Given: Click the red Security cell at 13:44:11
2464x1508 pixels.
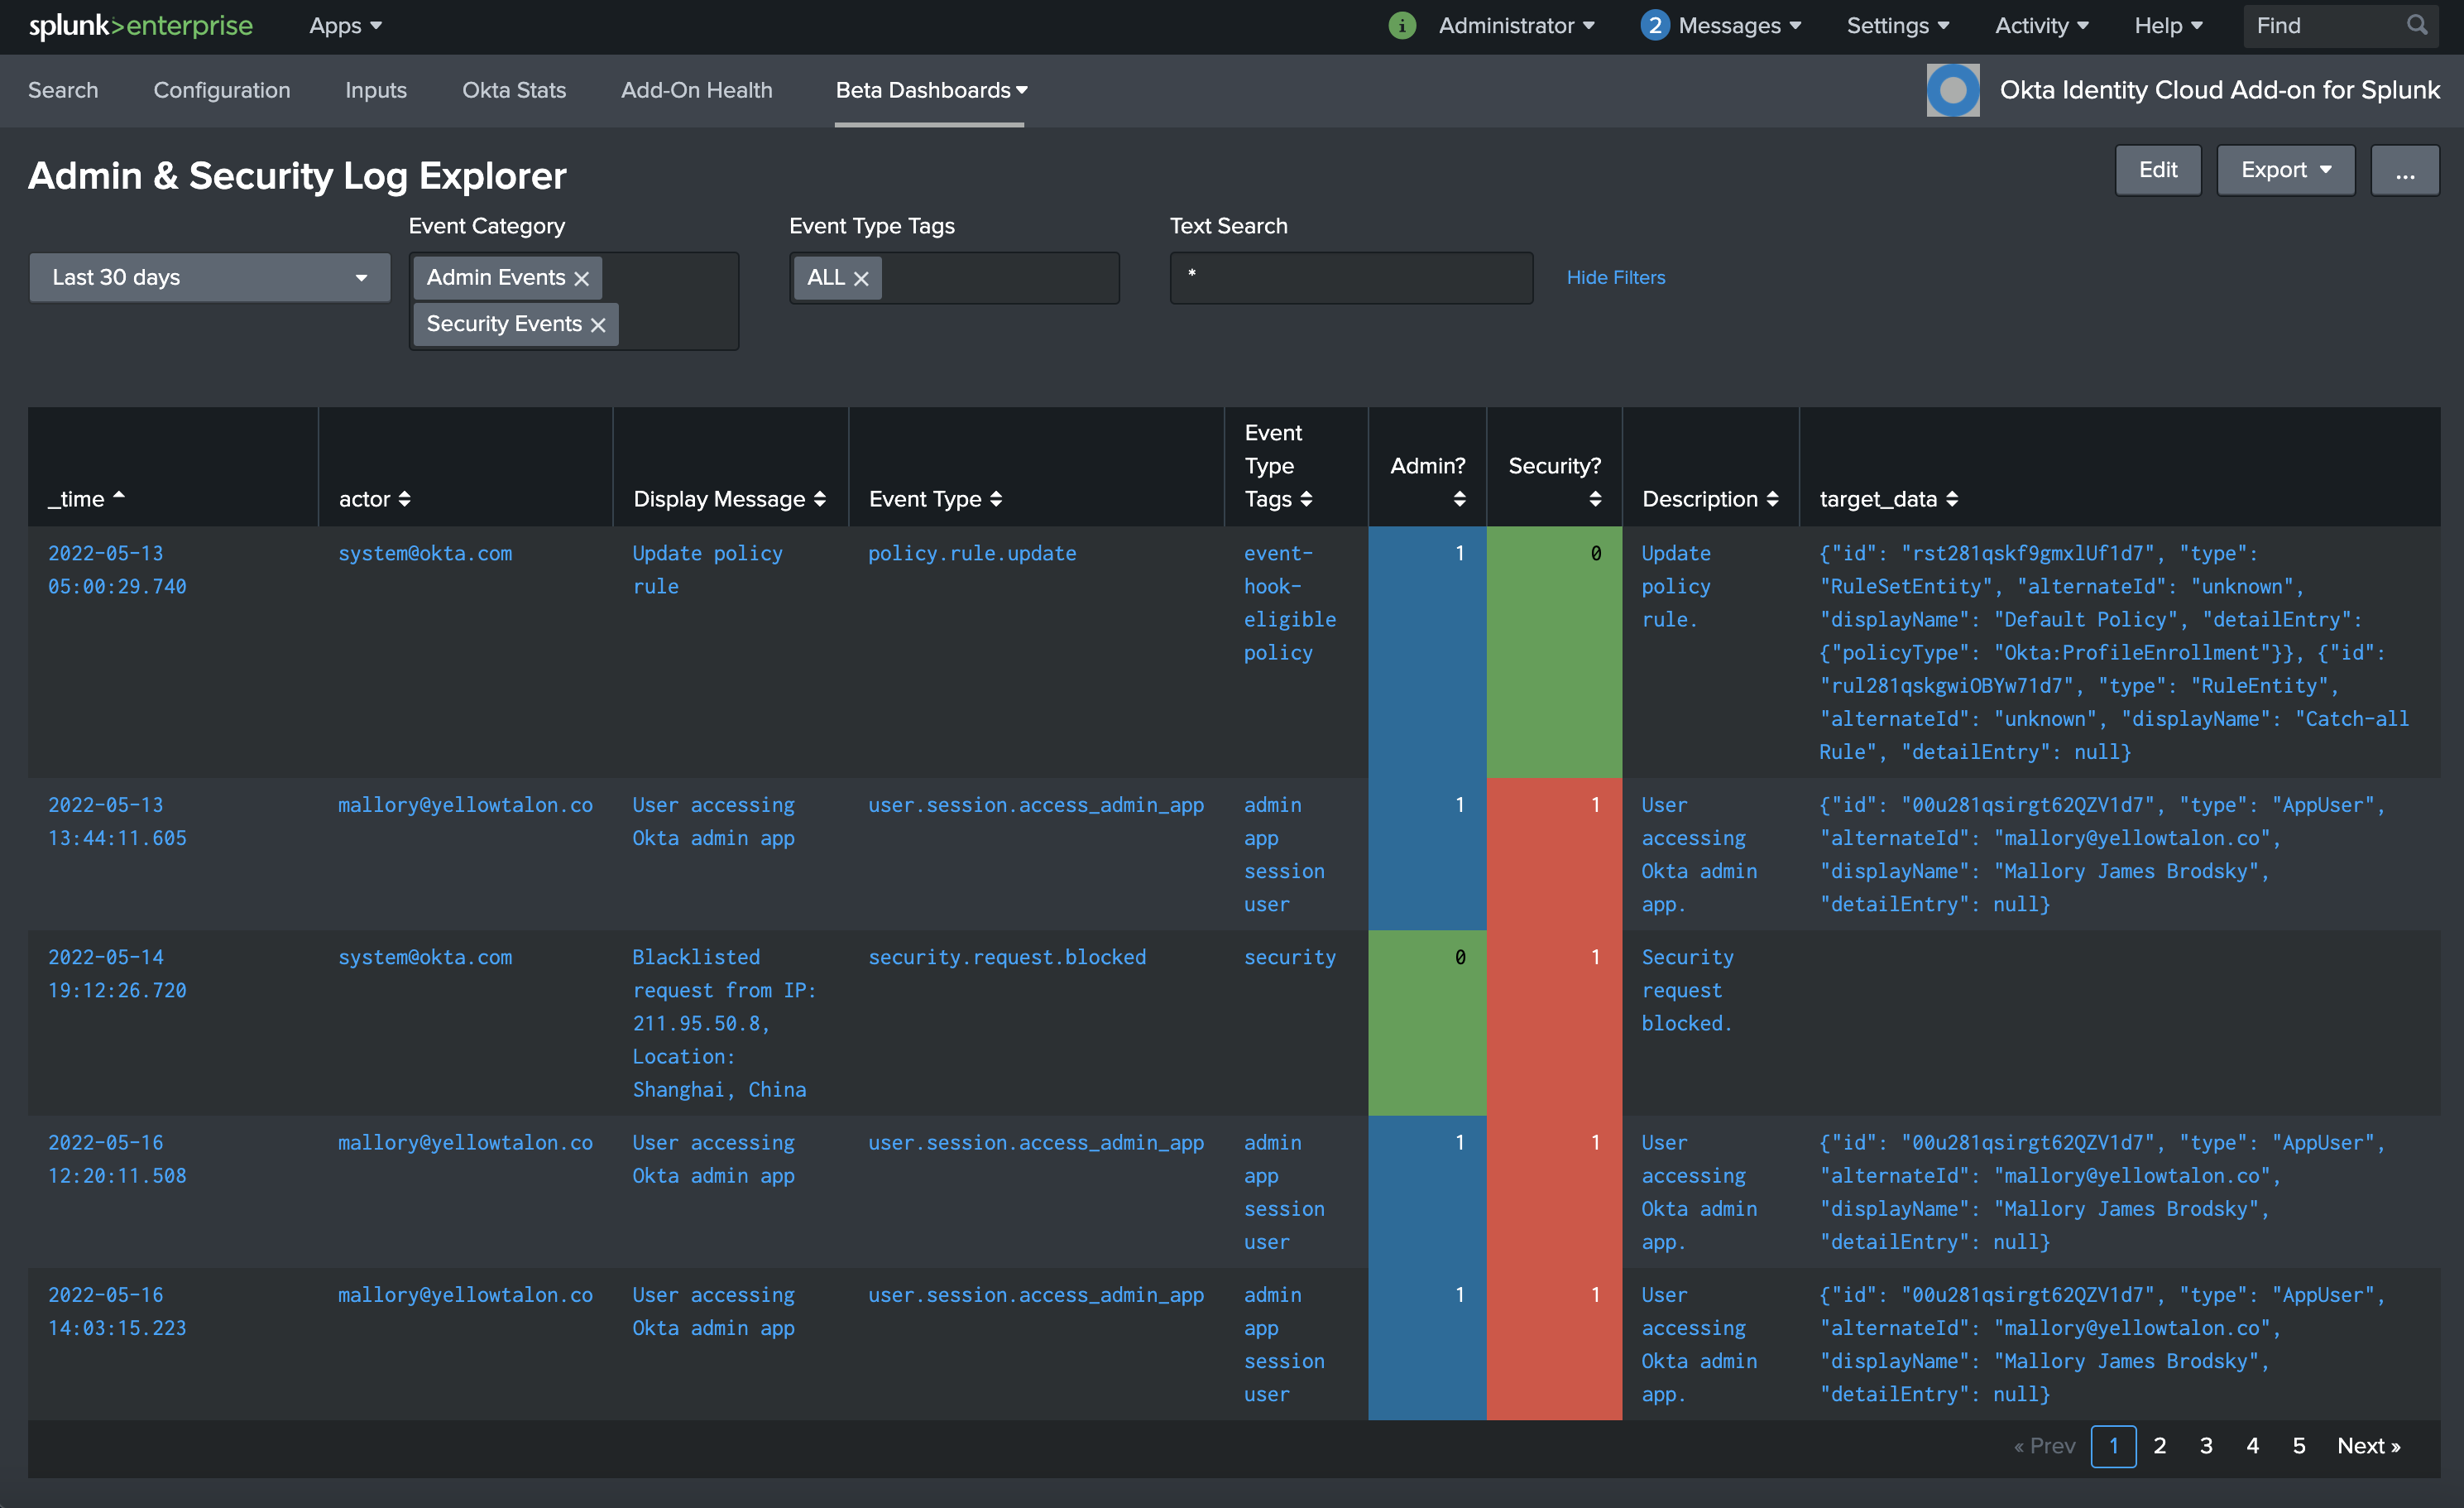Looking at the screenshot, I should [x=1554, y=853].
